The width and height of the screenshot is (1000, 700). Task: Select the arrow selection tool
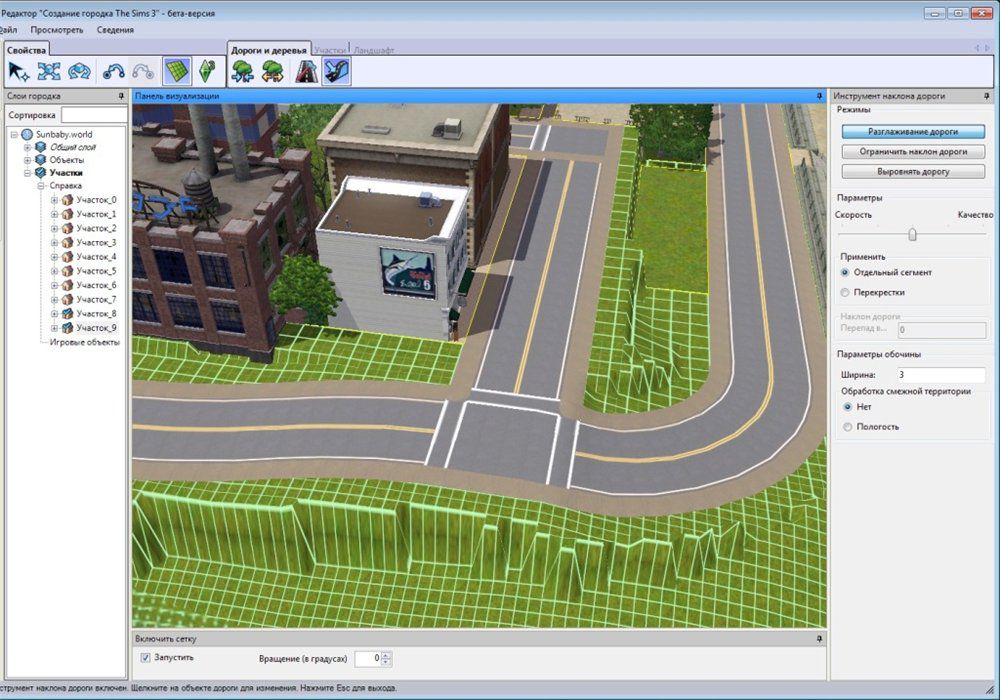coord(18,71)
